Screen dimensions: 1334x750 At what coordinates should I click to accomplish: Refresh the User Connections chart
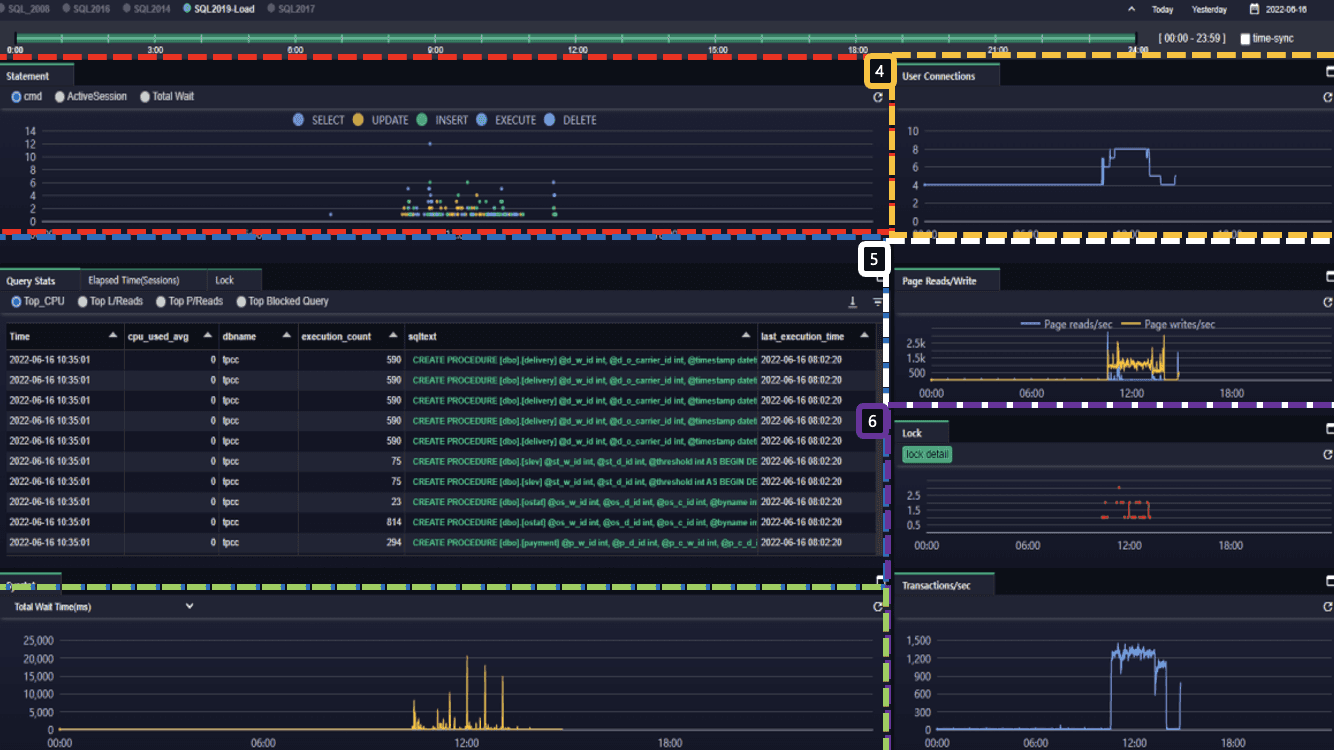(x=1327, y=98)
